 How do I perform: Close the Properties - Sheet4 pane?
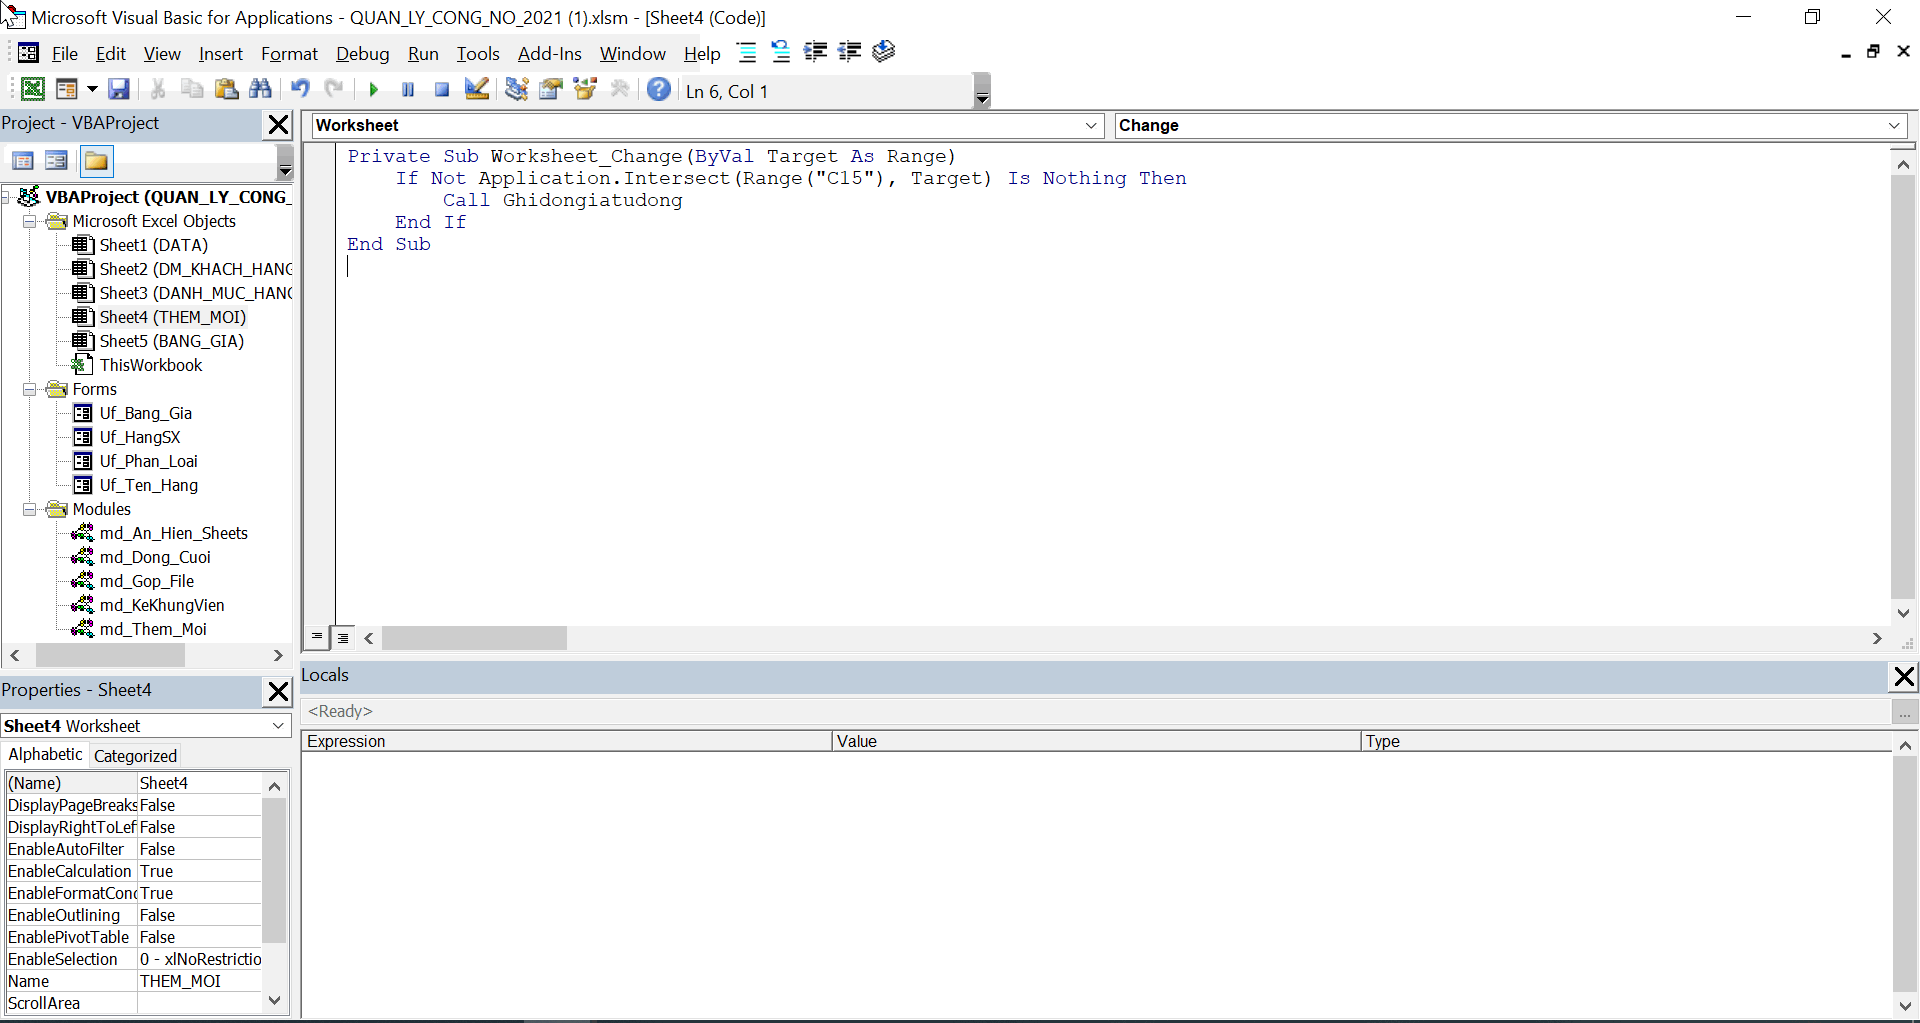point(279,691)
